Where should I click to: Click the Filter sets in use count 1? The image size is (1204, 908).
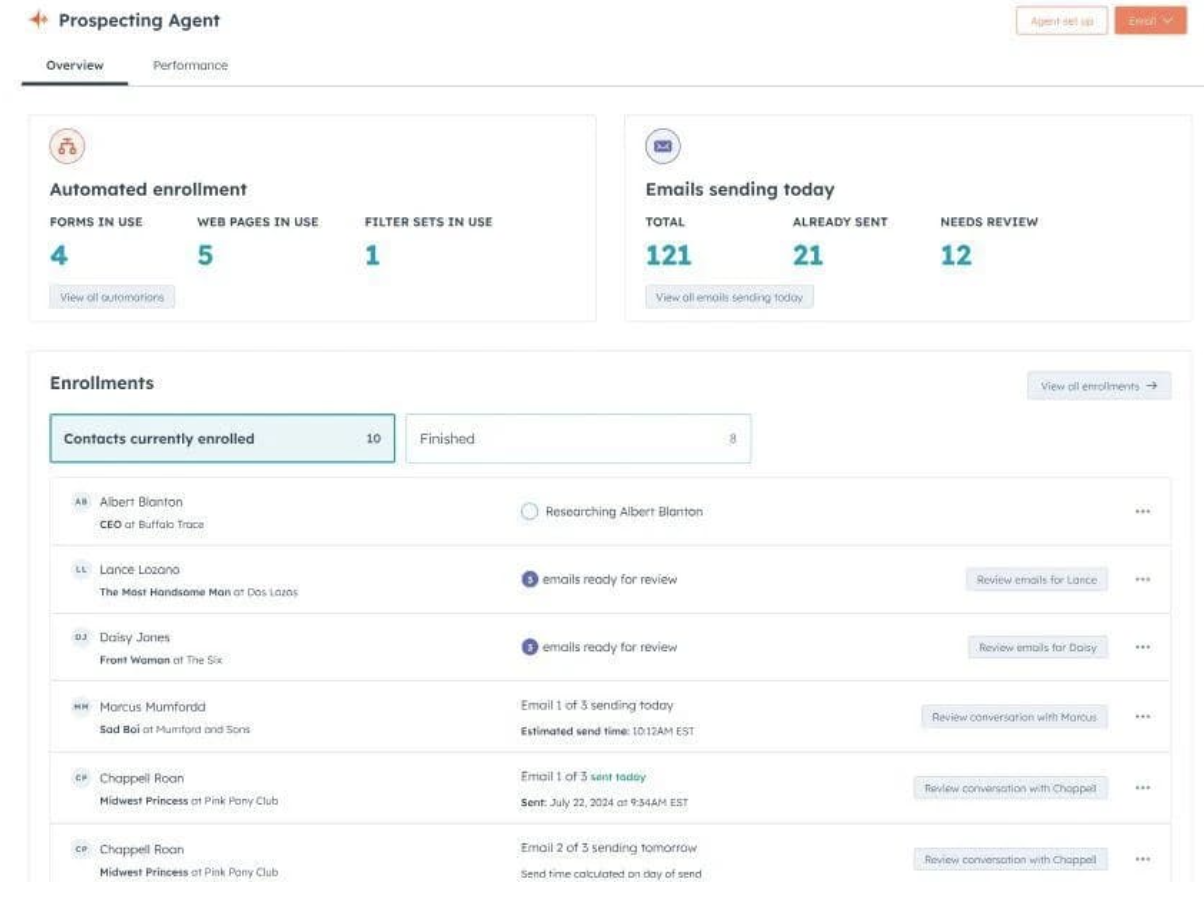[372, 256]
